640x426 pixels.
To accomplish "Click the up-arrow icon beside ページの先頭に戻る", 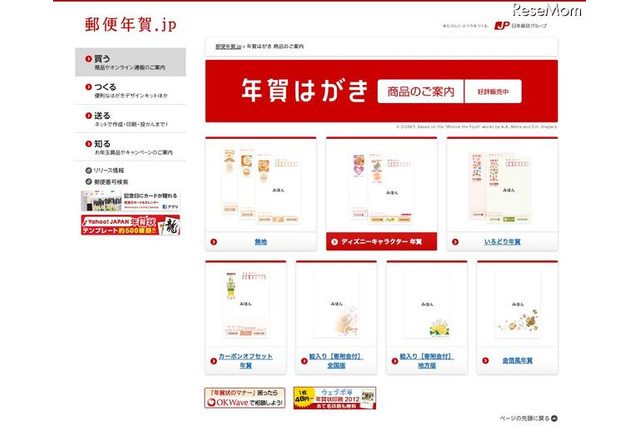I will tap(554, 418).
